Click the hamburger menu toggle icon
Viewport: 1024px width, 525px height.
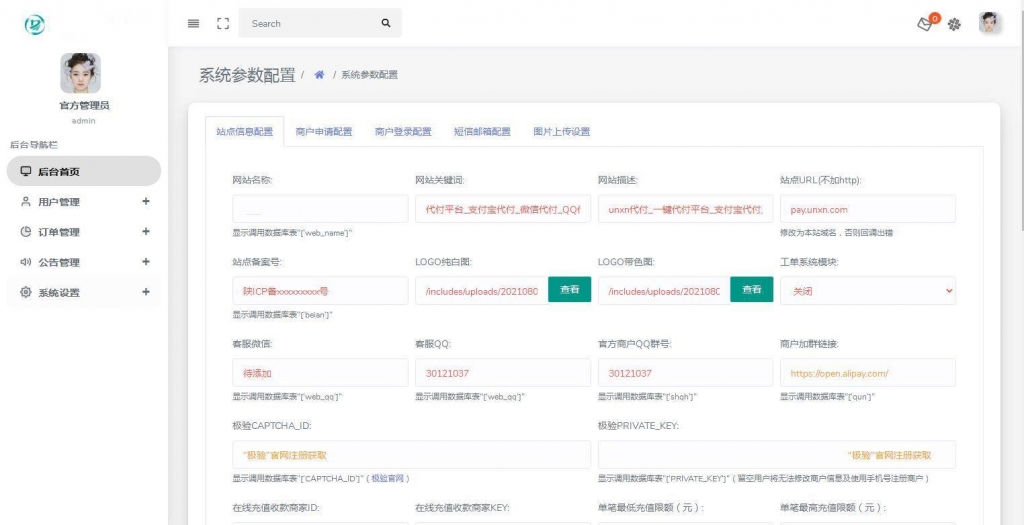coord(194,23)
